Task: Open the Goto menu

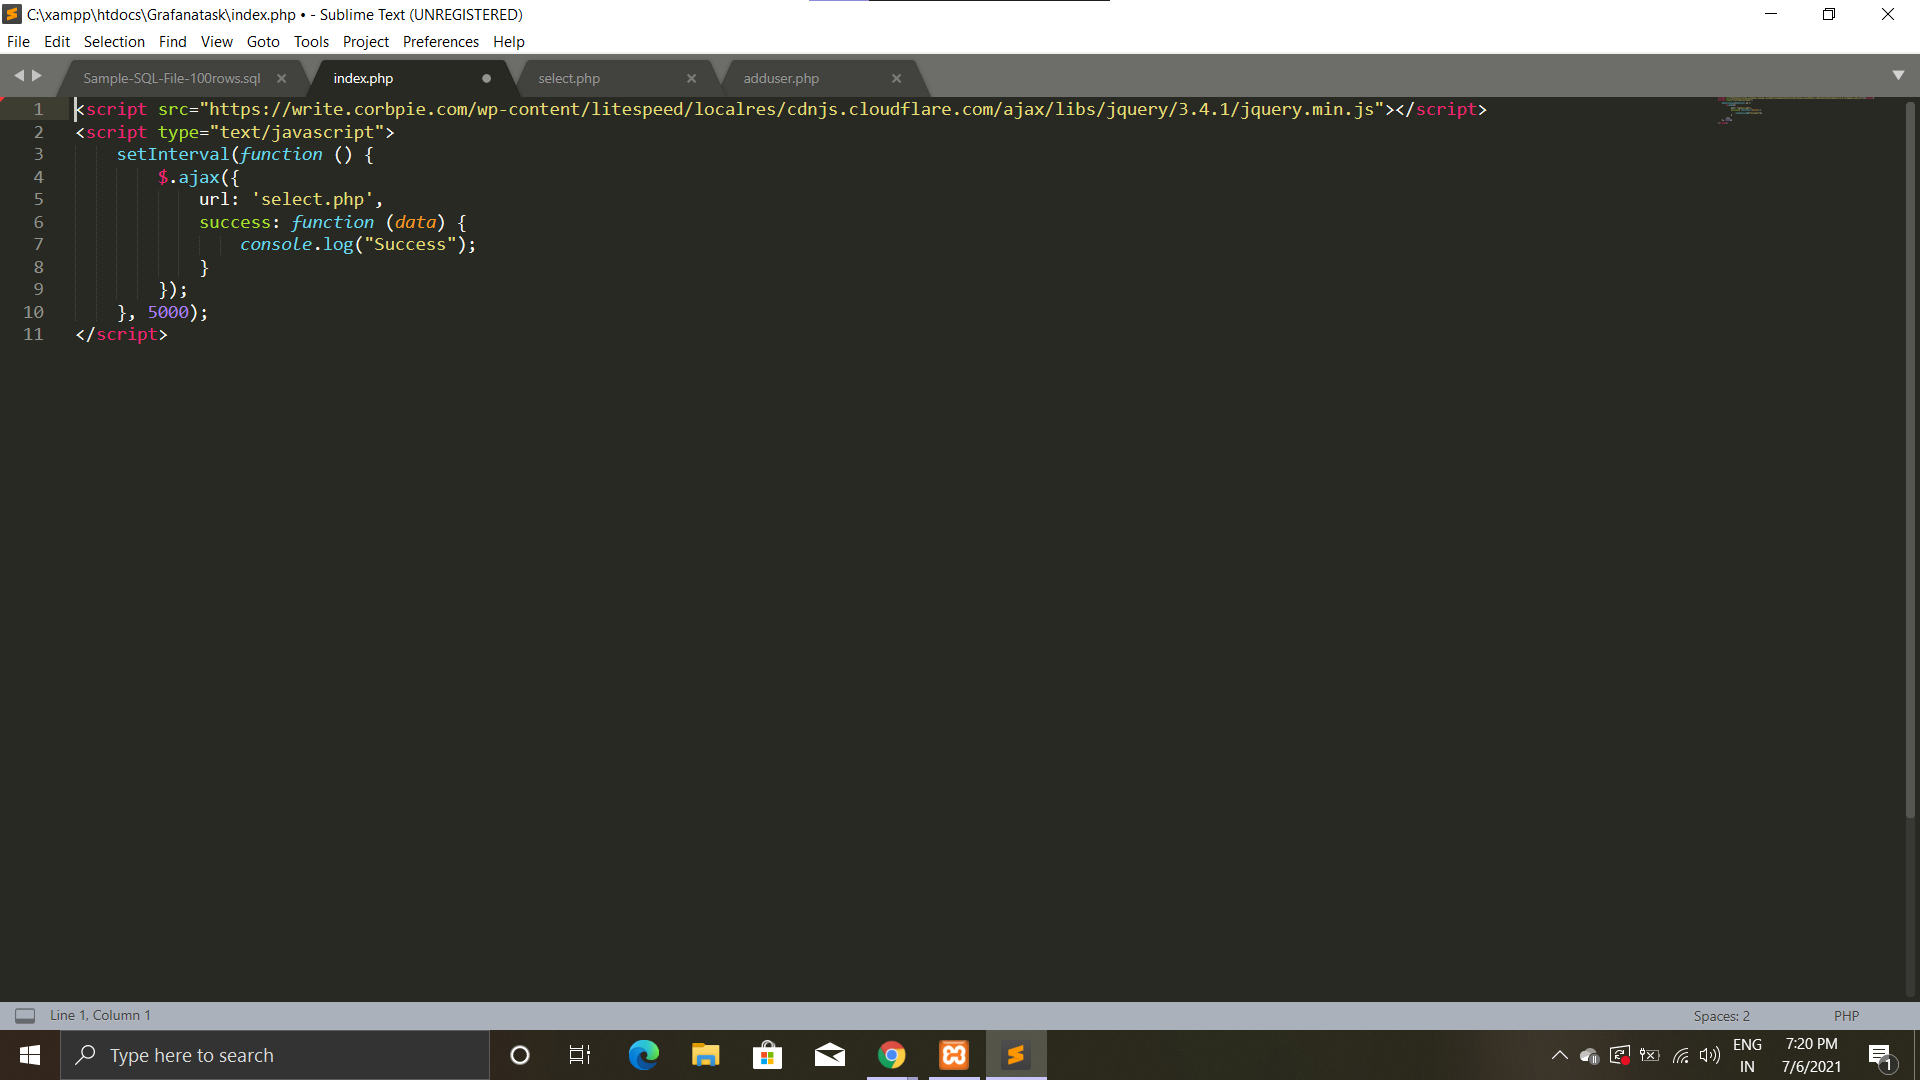Action: pyautogui.click(x=263, y=42)
